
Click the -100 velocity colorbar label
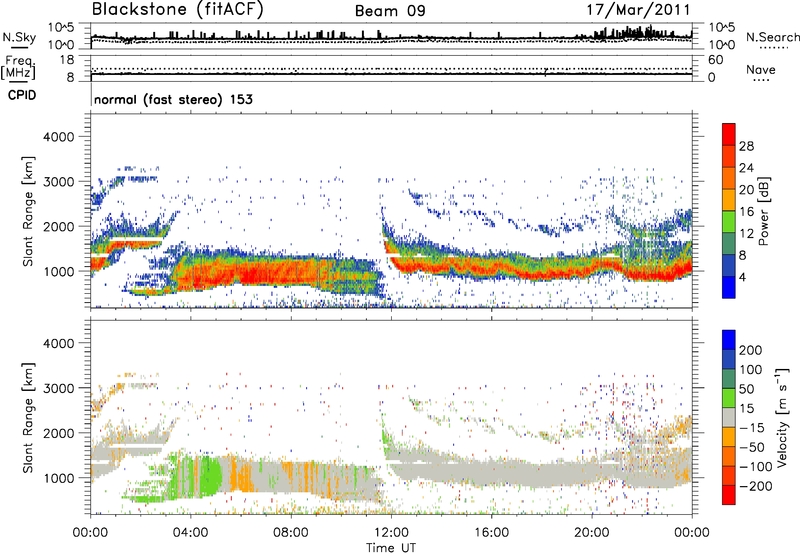[x=756, y=467]
